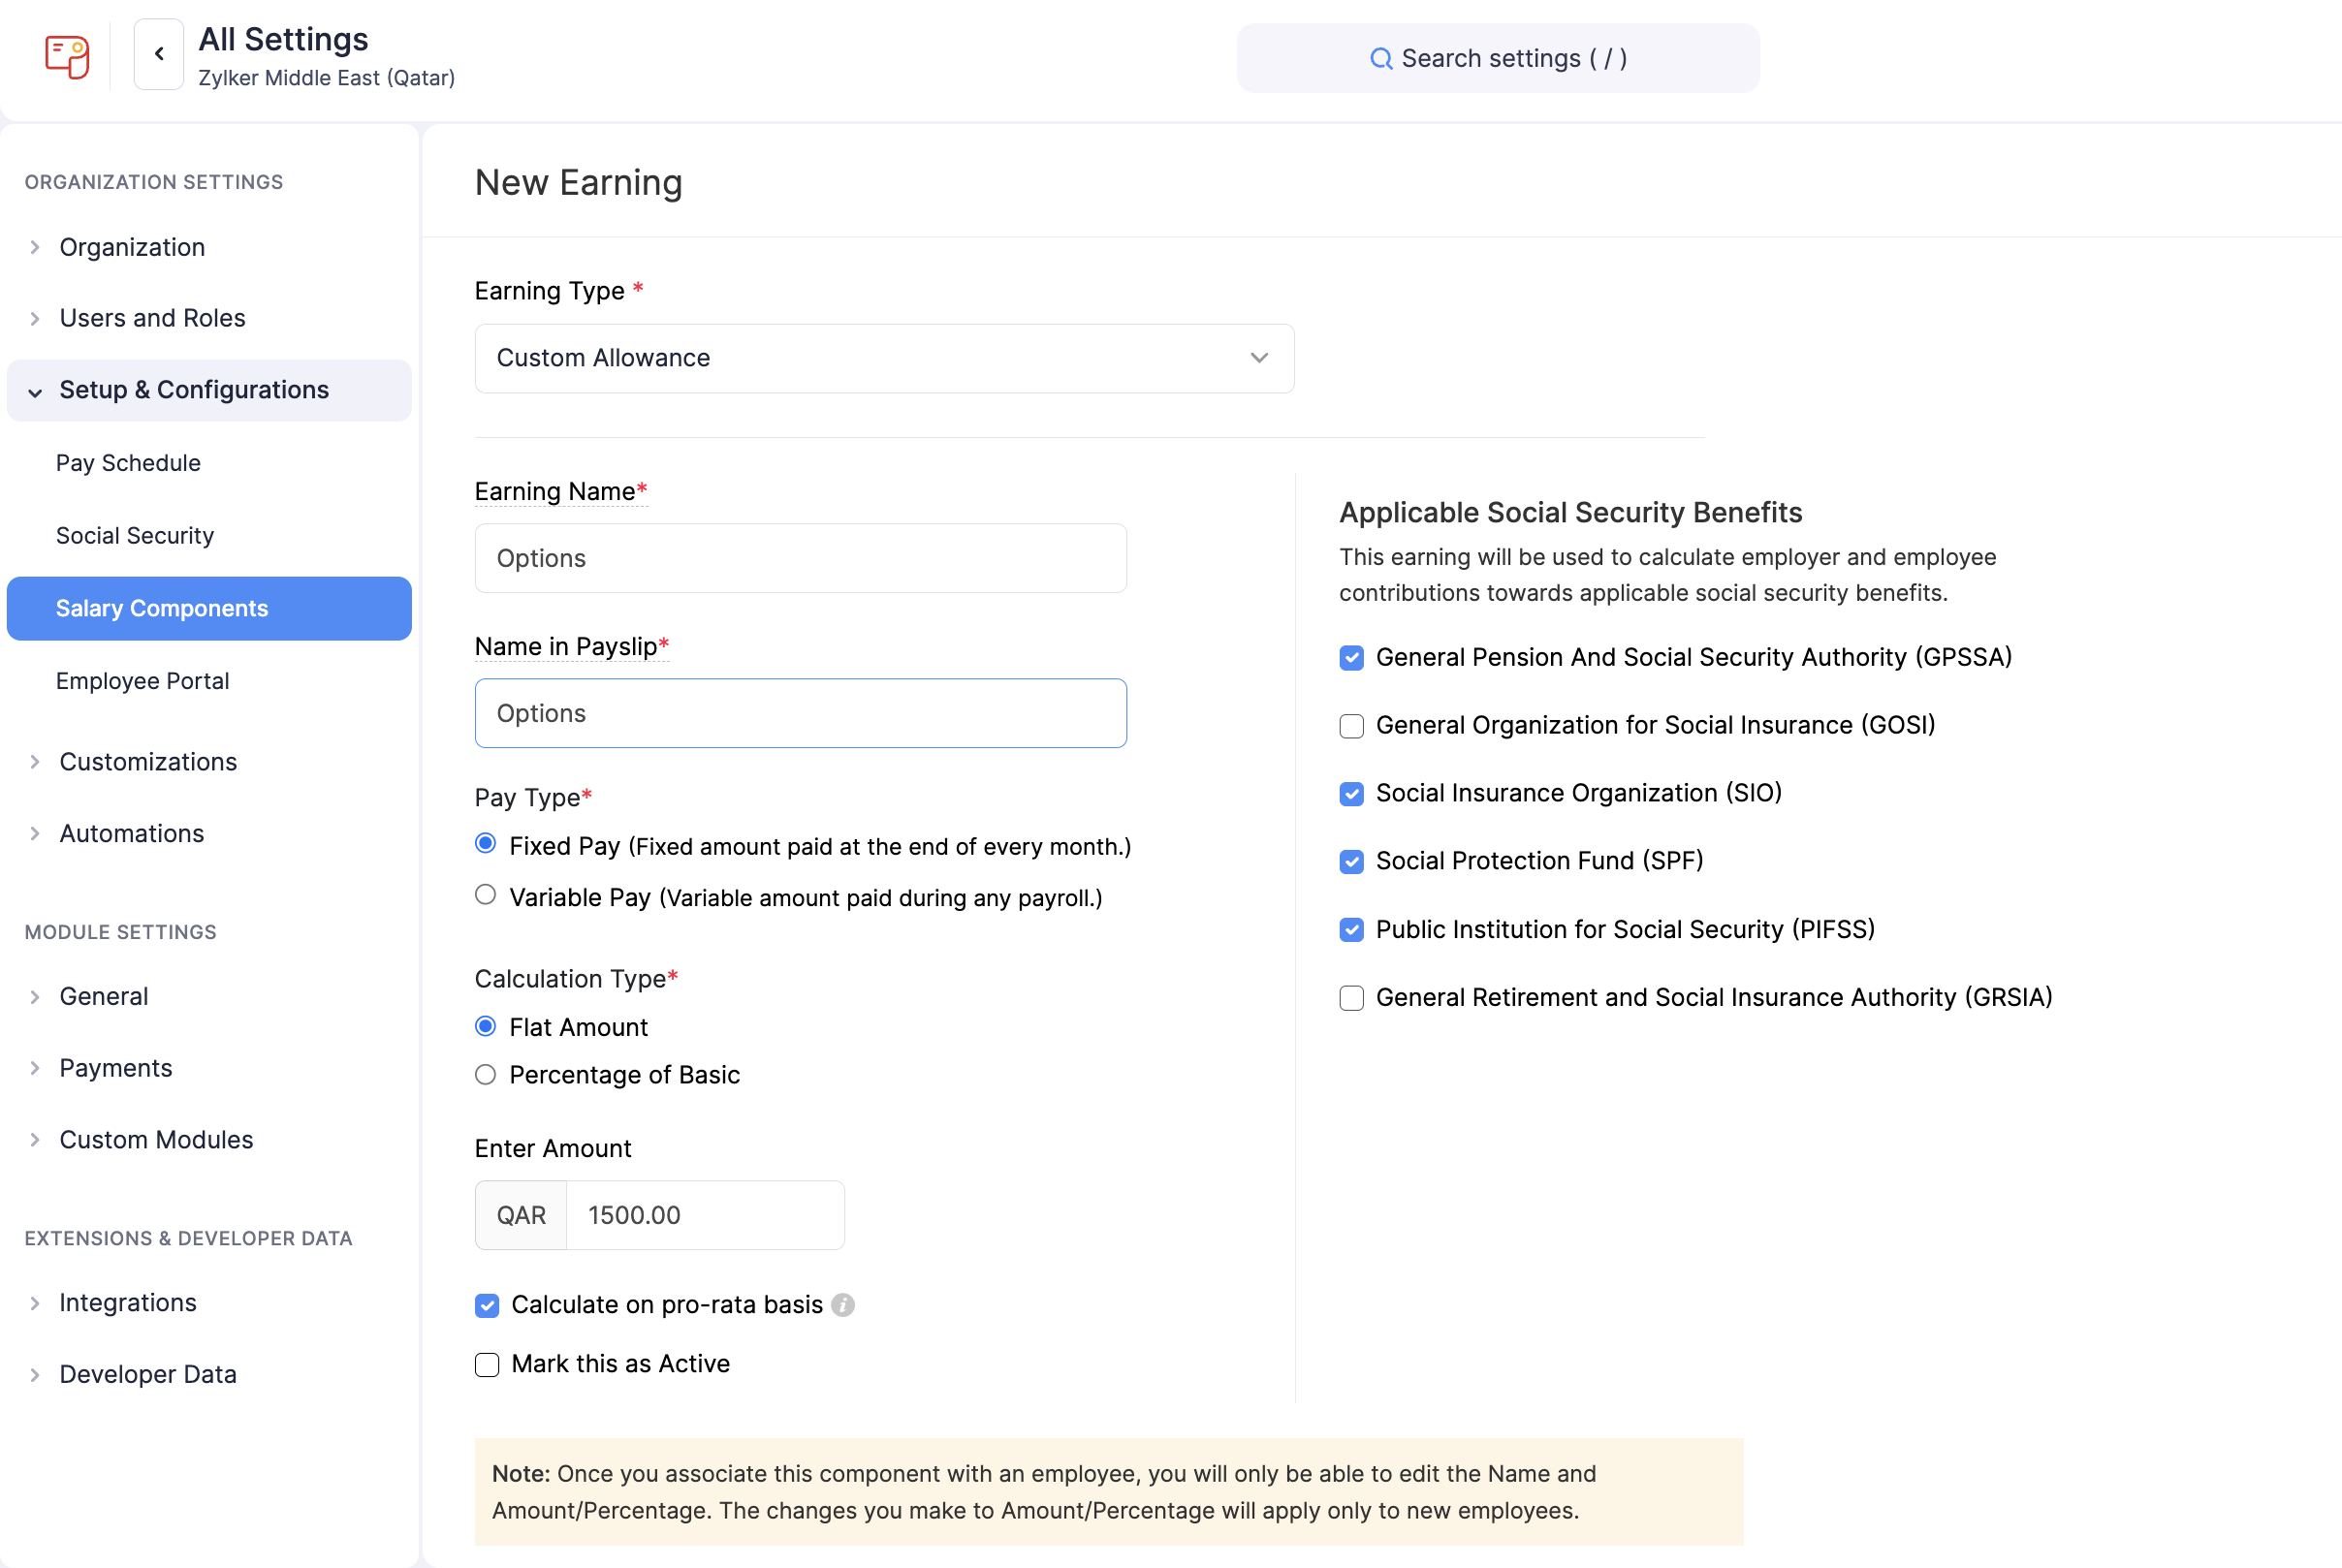This screenshot has width=2342, height=1568.
Task: Click the search magnifier icon
Action: tap(1380, 59)
